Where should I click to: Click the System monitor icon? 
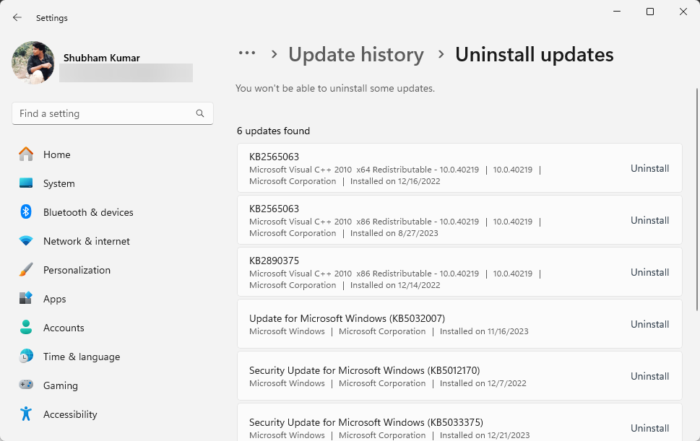pyautogui.click(x=26, y=184)
